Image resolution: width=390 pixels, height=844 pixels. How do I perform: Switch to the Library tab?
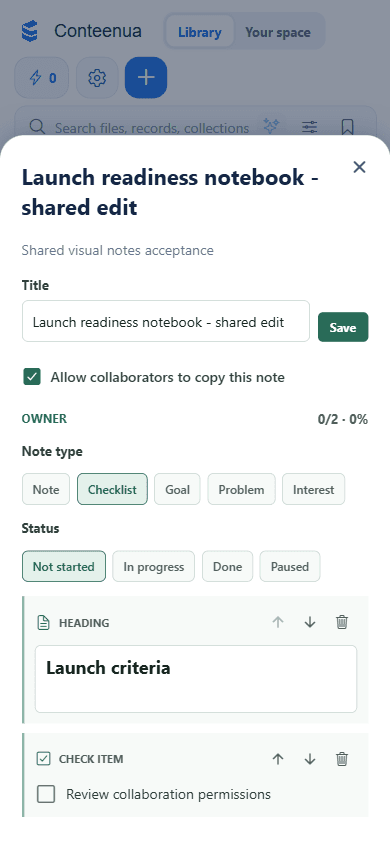(x=200, y=32)
